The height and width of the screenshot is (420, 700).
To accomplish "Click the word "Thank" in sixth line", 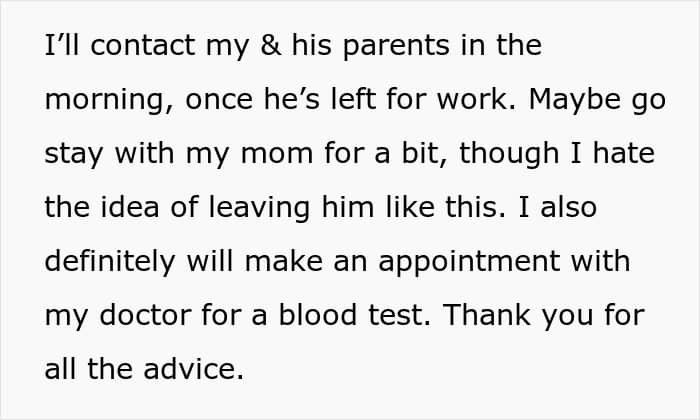I will (x=486, y=315).
